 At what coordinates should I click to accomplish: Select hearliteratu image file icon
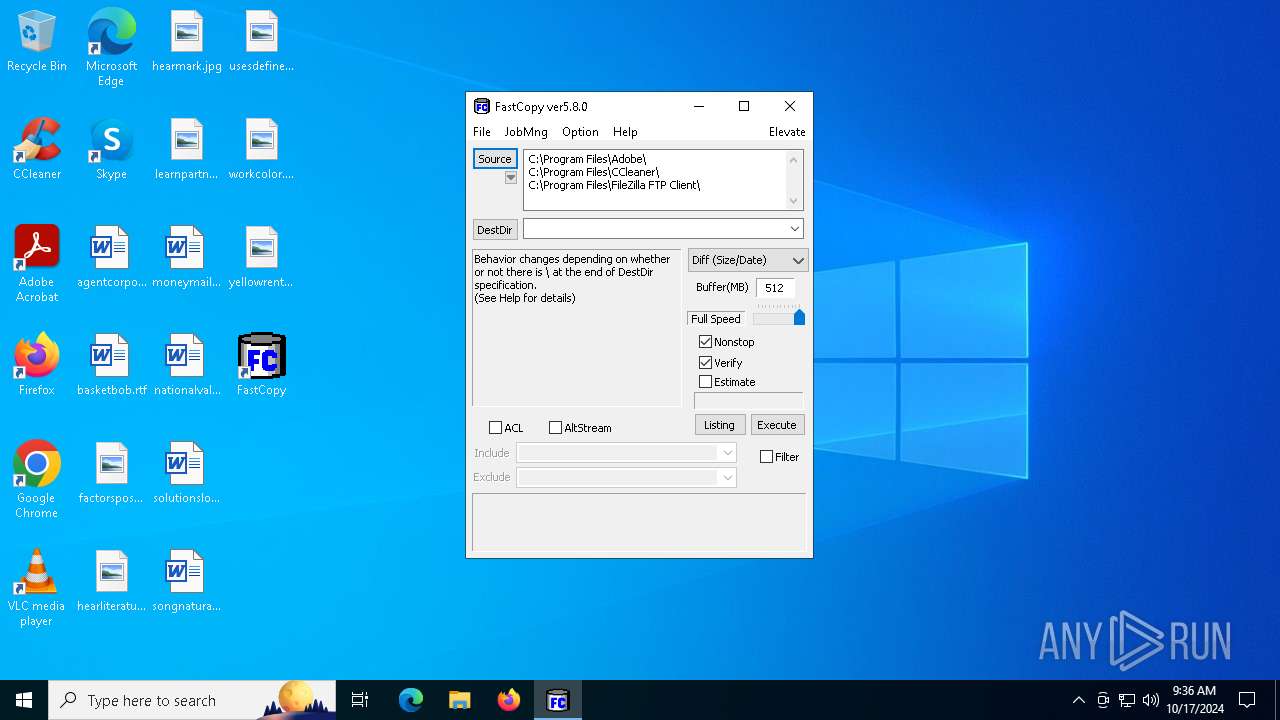(111, 582)
